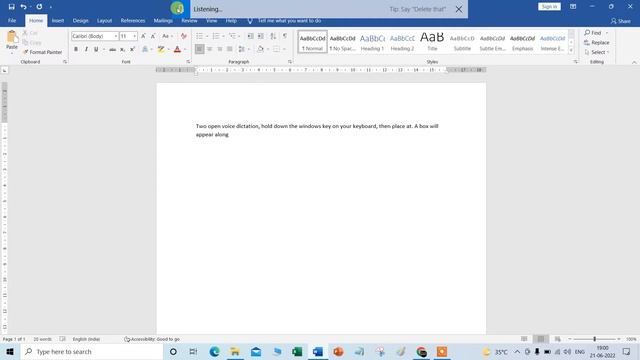Screen dimensions: 640x360
Task: Open PowerPoint from the taskbar
Action: pos(338,351)
